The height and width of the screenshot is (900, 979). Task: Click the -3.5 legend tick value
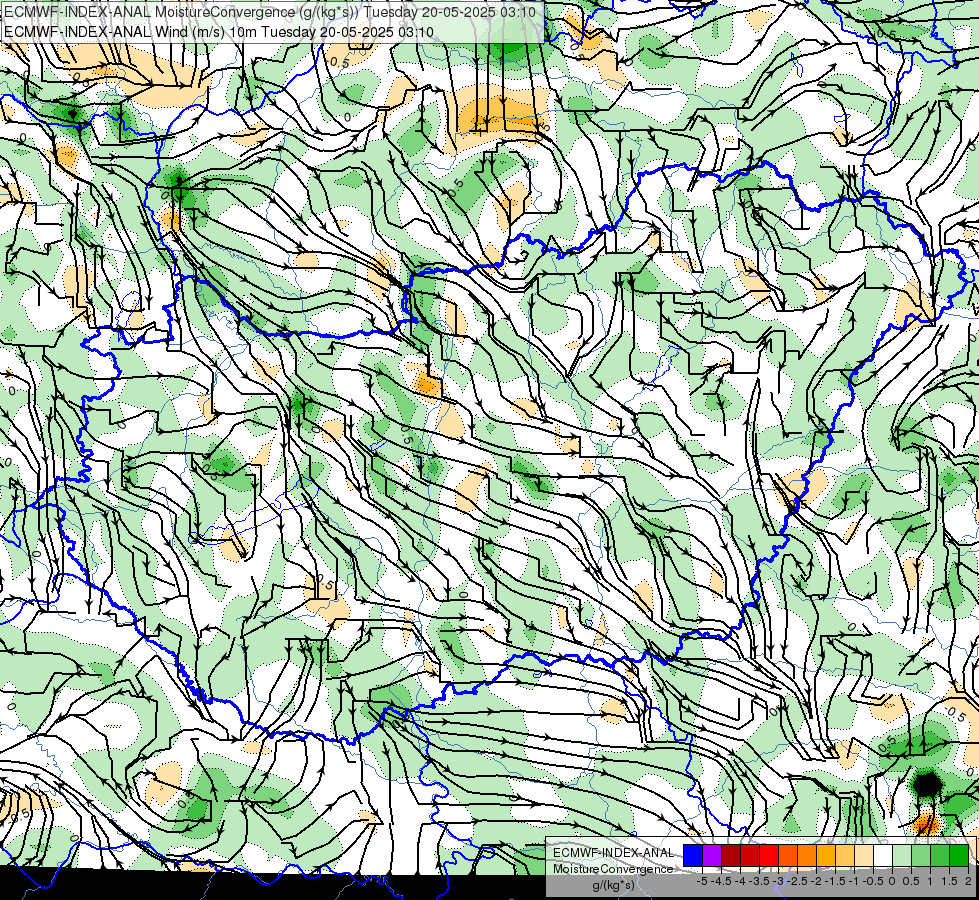(x=760, y=881)
